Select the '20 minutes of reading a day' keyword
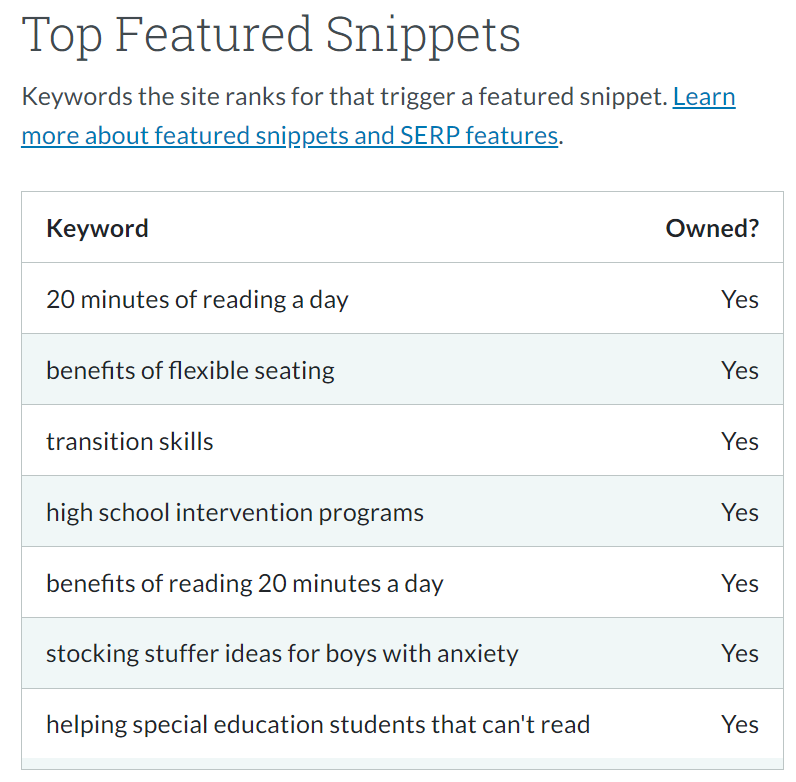Viewport: 796px width, 782px height. [197, 299]
